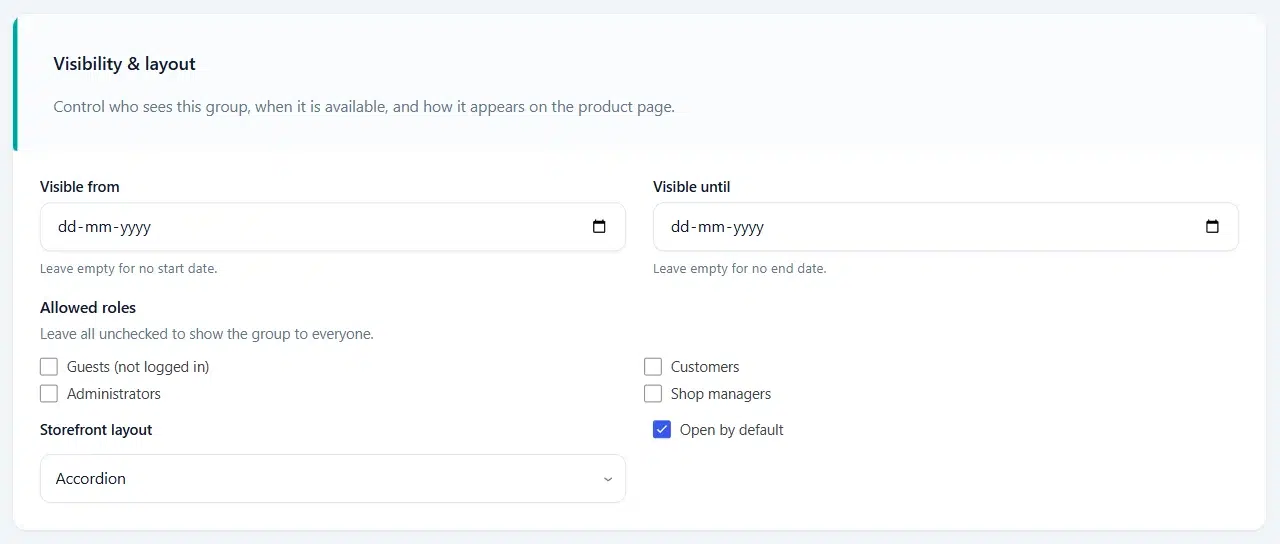The width and height of the screenshot is (1280, 544).
Task: Click the Visible until date field
Action: coord(946,227)
